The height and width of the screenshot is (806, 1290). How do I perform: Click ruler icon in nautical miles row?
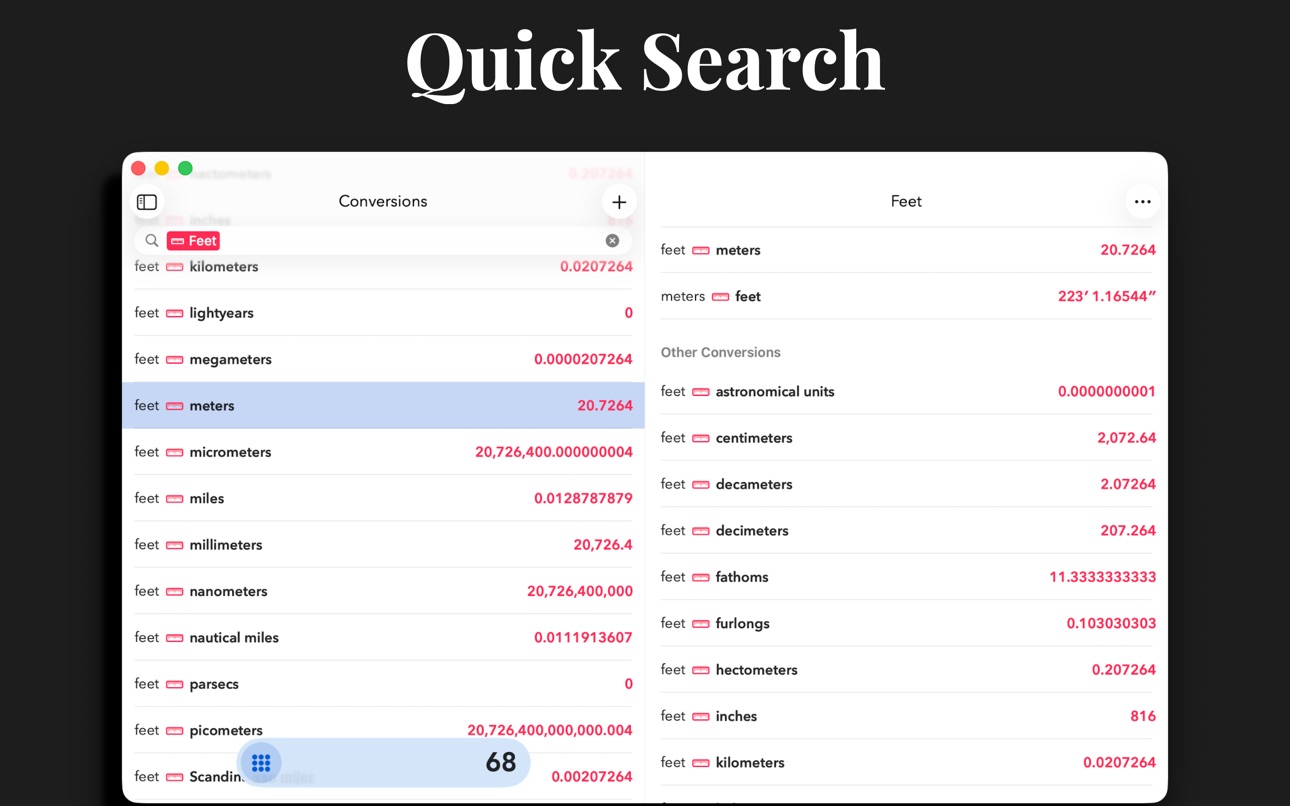tap(174, 637)
